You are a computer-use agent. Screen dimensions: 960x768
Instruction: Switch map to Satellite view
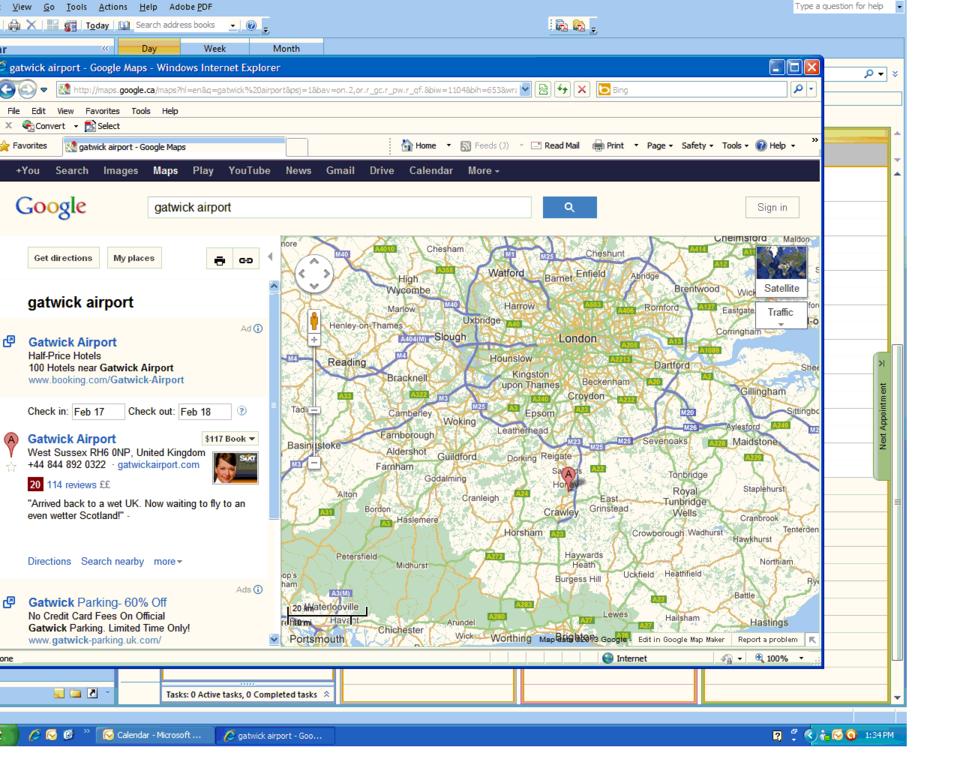click(781, 288)
